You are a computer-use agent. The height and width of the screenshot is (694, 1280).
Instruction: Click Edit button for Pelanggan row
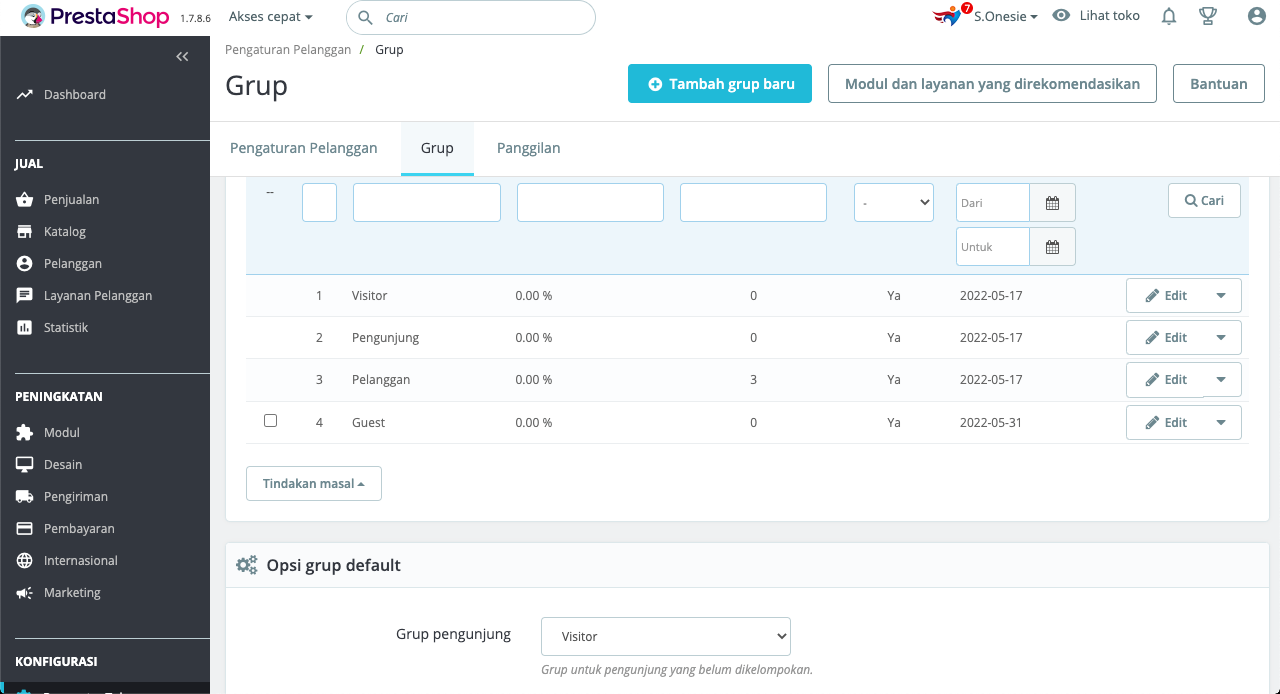(1166, 380)
